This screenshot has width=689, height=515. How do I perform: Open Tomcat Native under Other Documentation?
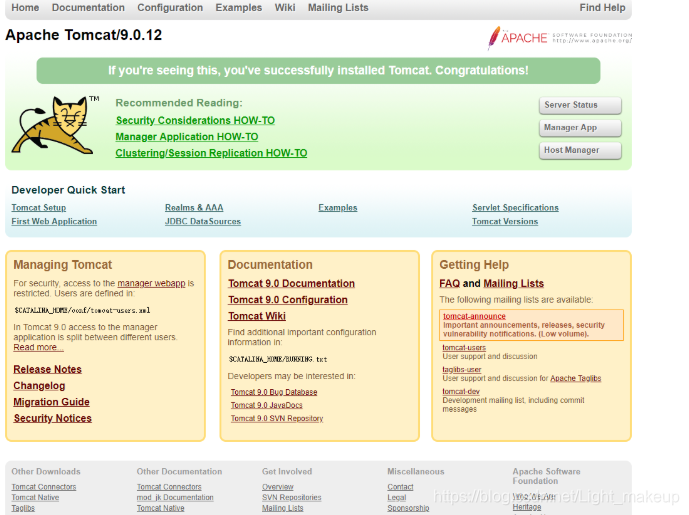coord(160,508)
